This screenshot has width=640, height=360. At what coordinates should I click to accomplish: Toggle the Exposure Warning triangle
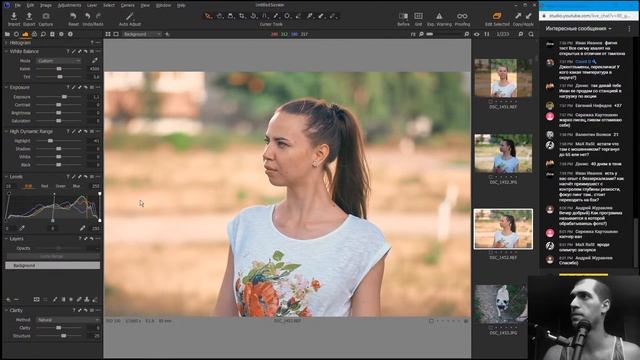(x=439, y=16)
